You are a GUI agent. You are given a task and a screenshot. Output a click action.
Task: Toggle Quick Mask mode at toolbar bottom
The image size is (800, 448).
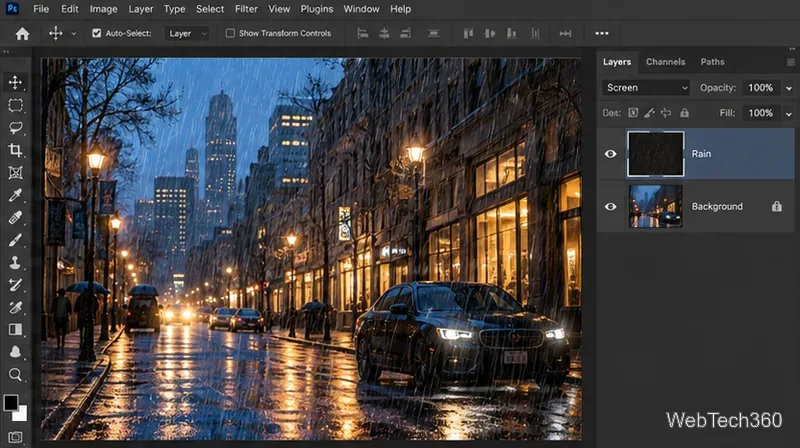pyautogui.click(x=15, y=437)
